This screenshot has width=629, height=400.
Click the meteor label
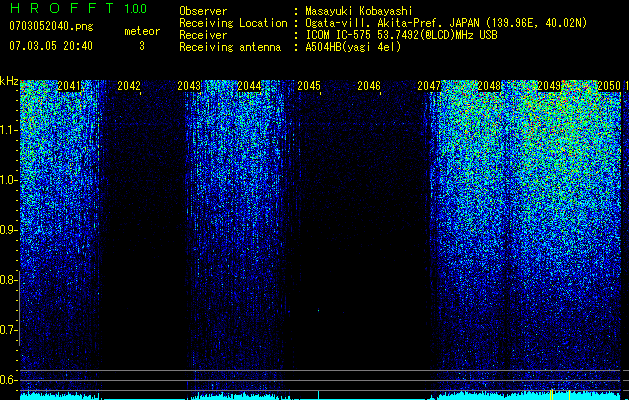(142, 31)
